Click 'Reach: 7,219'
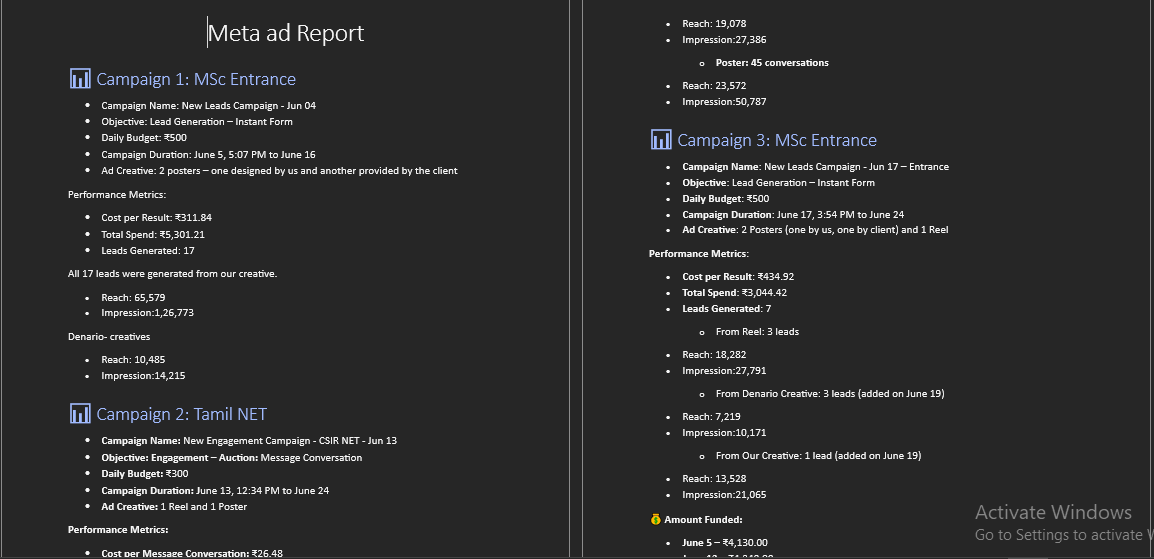 [x=711, y=416]
